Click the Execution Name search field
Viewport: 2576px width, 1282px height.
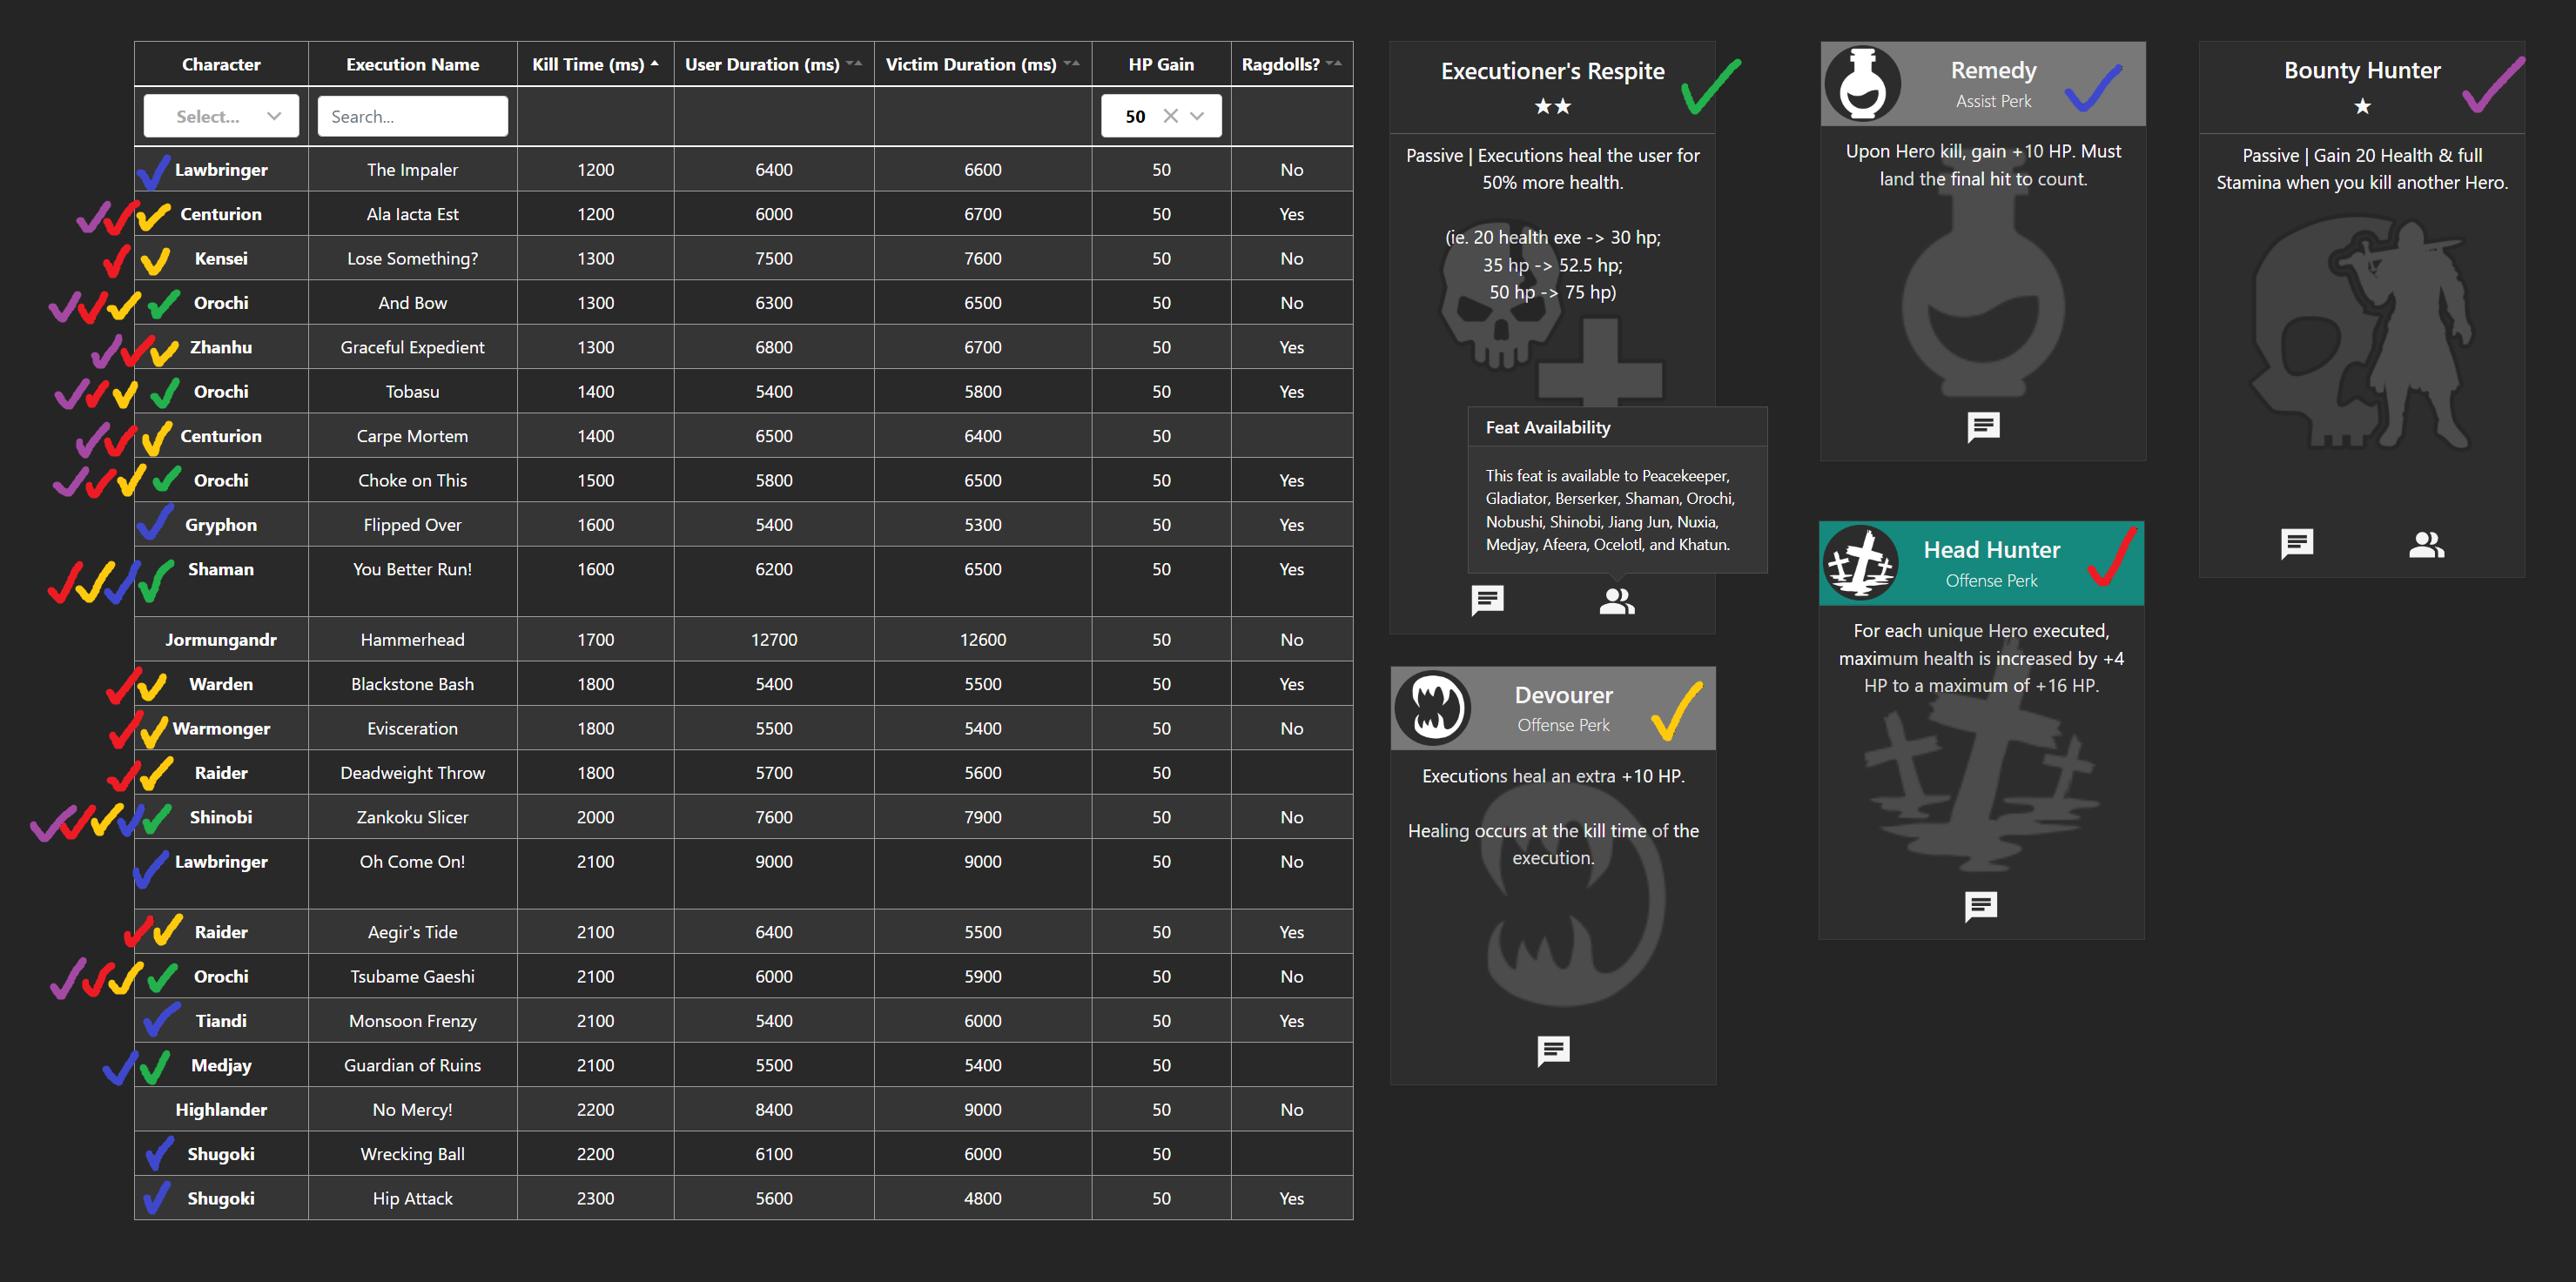click(412, 116)
